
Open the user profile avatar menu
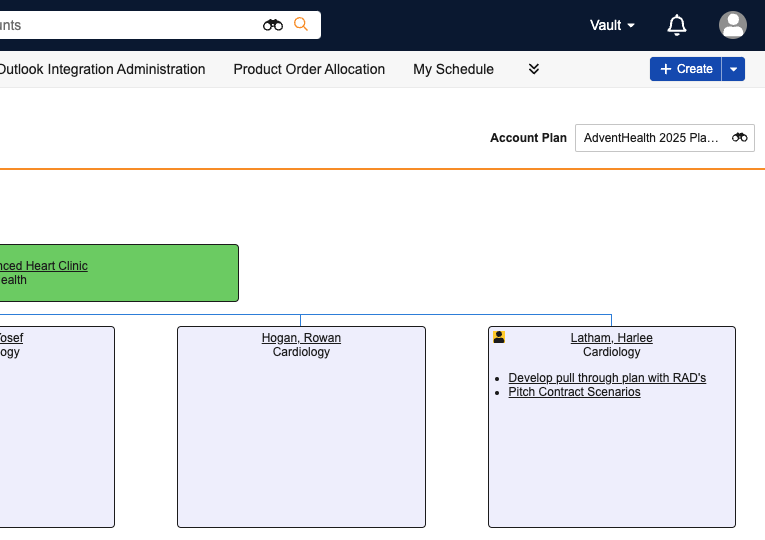[x=733, y=25]
